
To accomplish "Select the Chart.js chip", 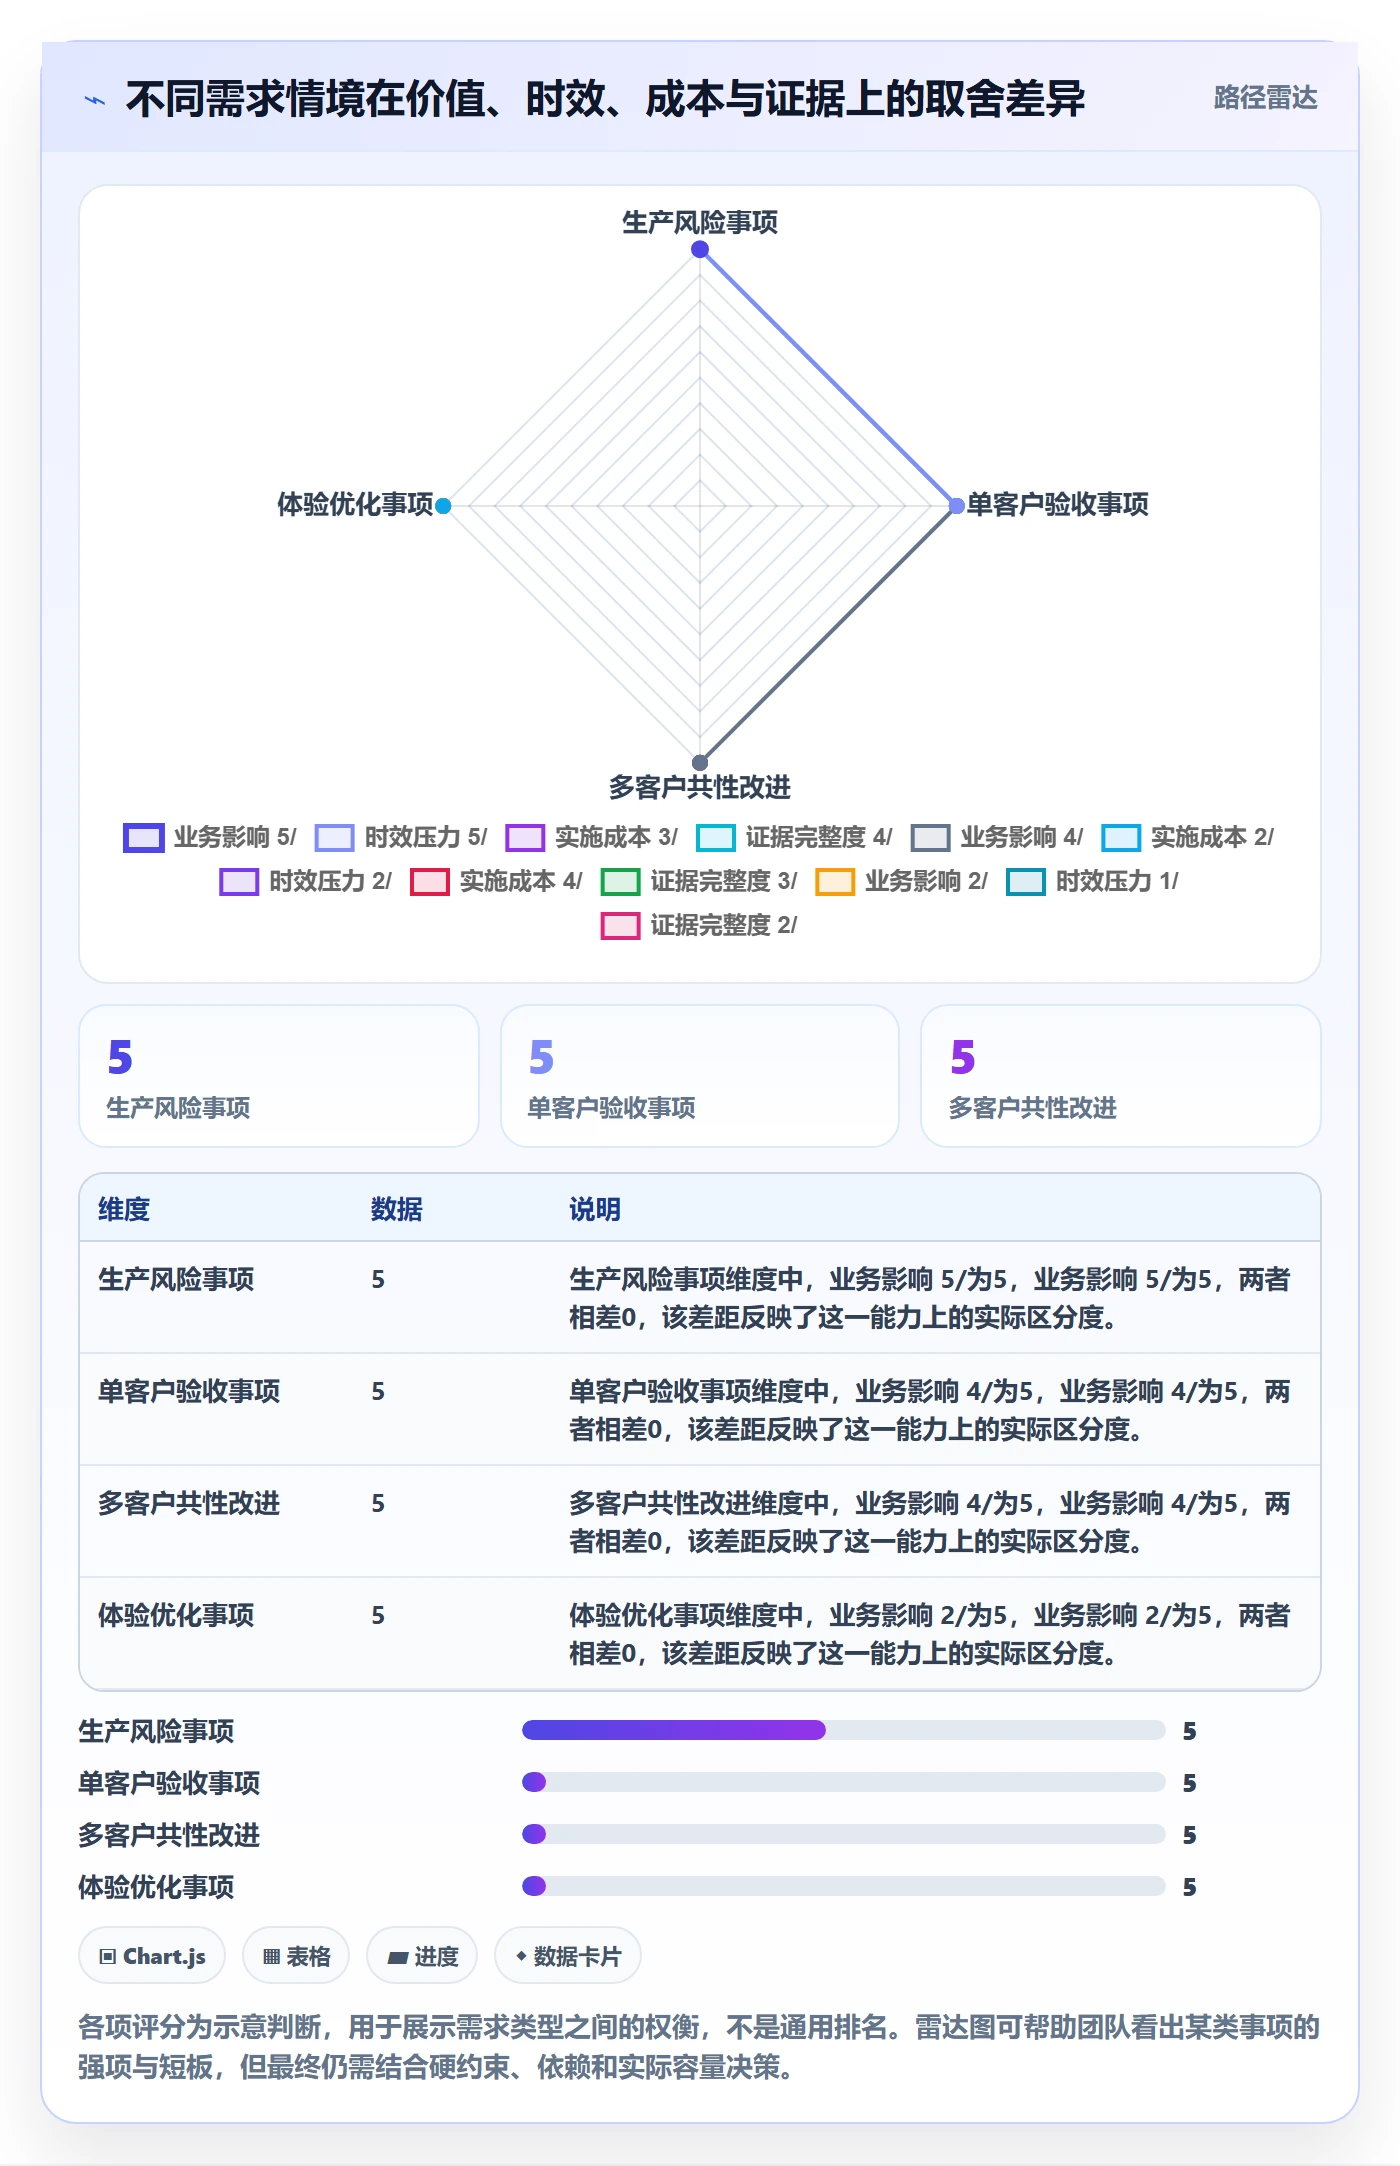I will click(152, 1955).
